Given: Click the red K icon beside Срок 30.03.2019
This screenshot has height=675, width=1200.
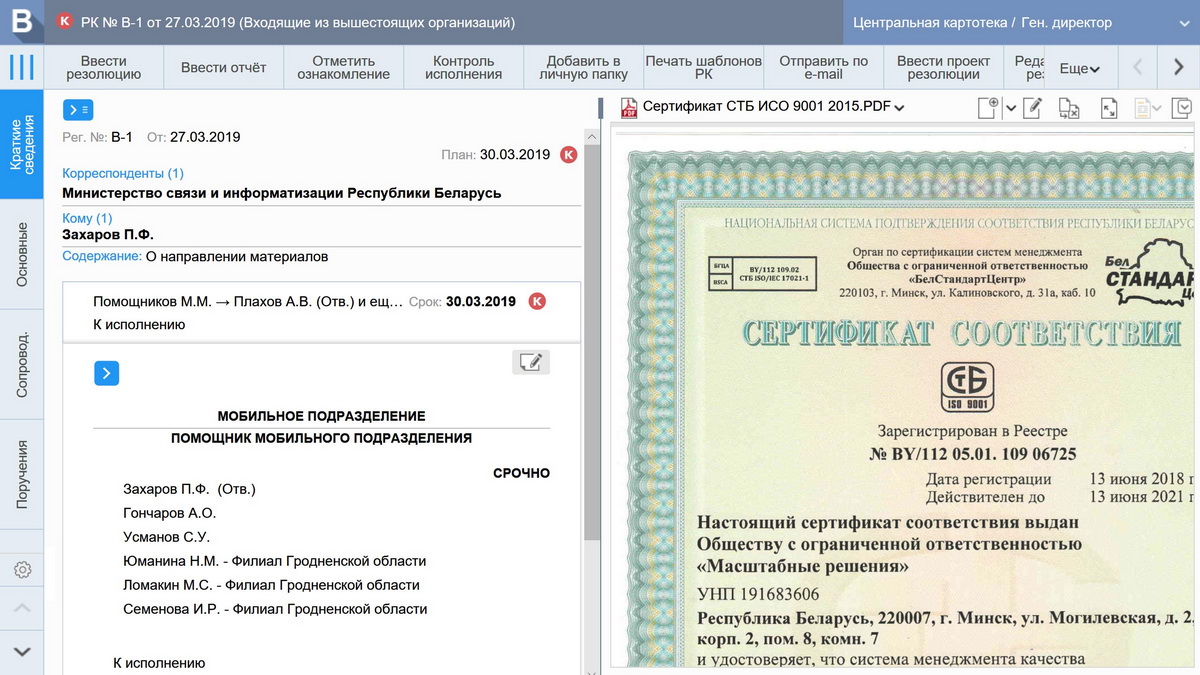Looking at the screenshot, I should point(537,301).
